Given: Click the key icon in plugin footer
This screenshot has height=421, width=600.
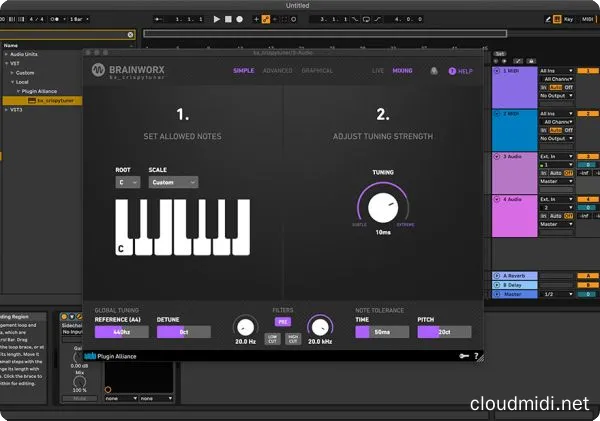Looking at the screenshot, I should (x=463, y=355).
